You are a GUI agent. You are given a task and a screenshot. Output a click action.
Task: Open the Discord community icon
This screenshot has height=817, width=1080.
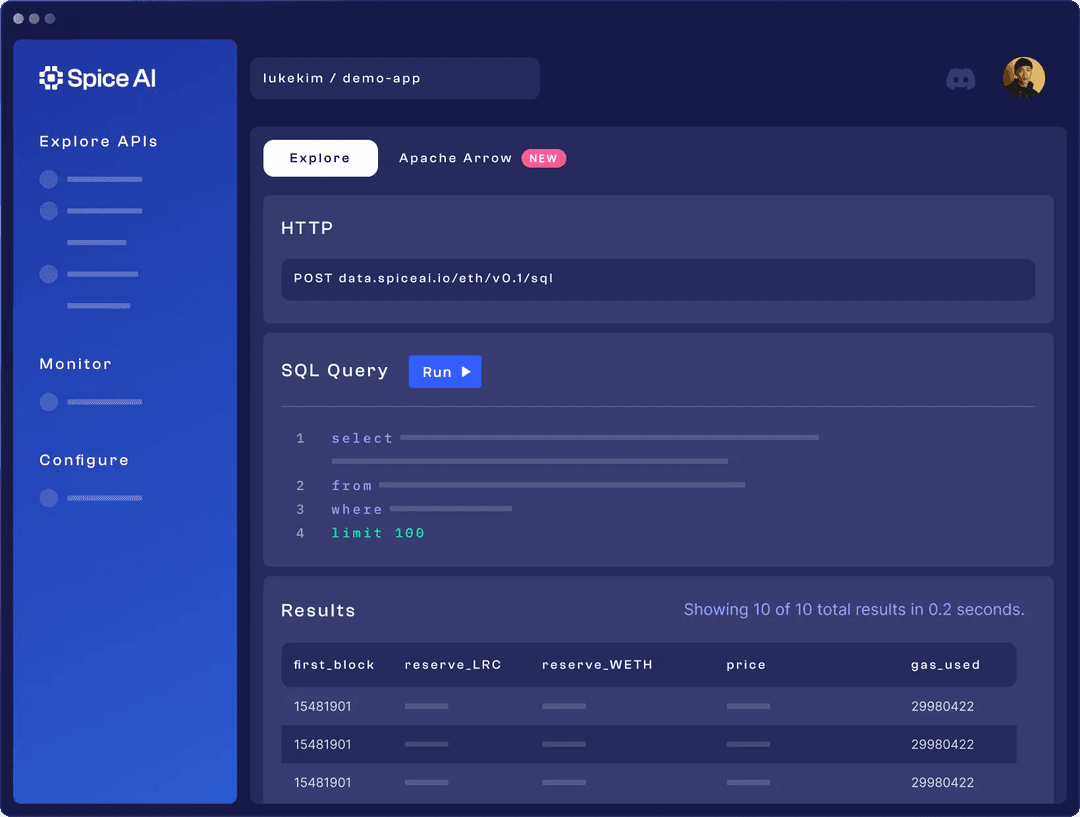coord(960,79)
